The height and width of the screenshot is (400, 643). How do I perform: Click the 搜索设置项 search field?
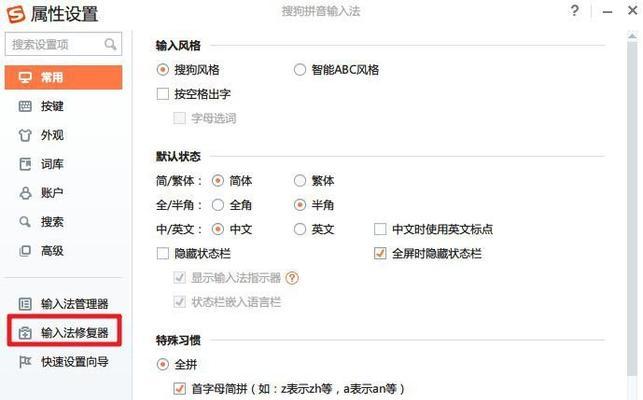(64, 44)
